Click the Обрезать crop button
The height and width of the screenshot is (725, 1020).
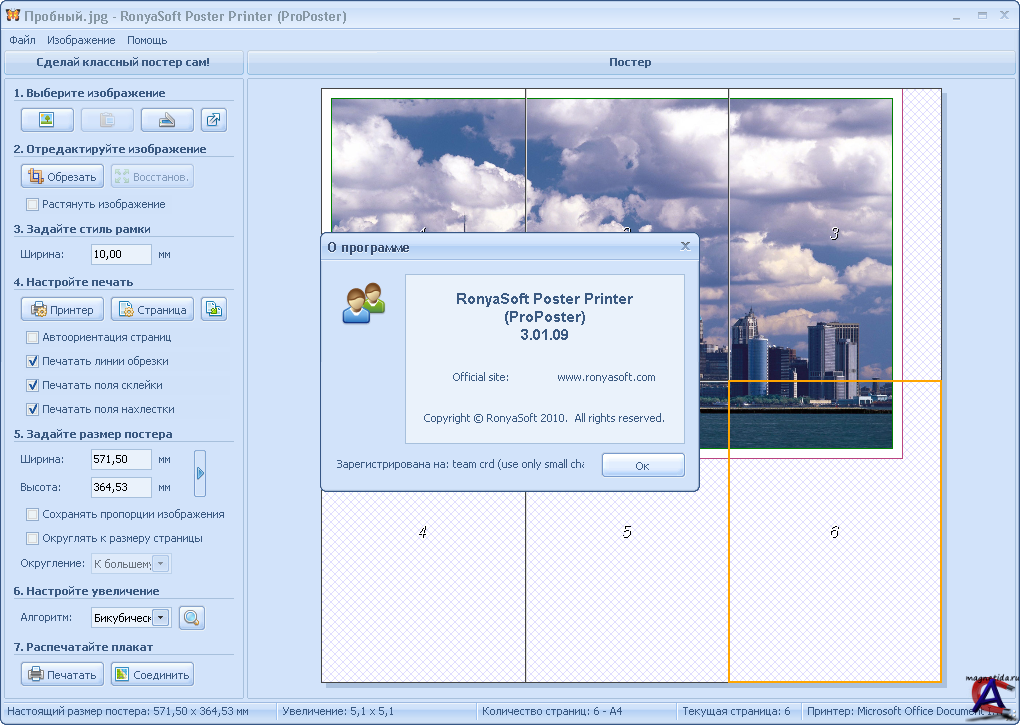click(63, 176)
